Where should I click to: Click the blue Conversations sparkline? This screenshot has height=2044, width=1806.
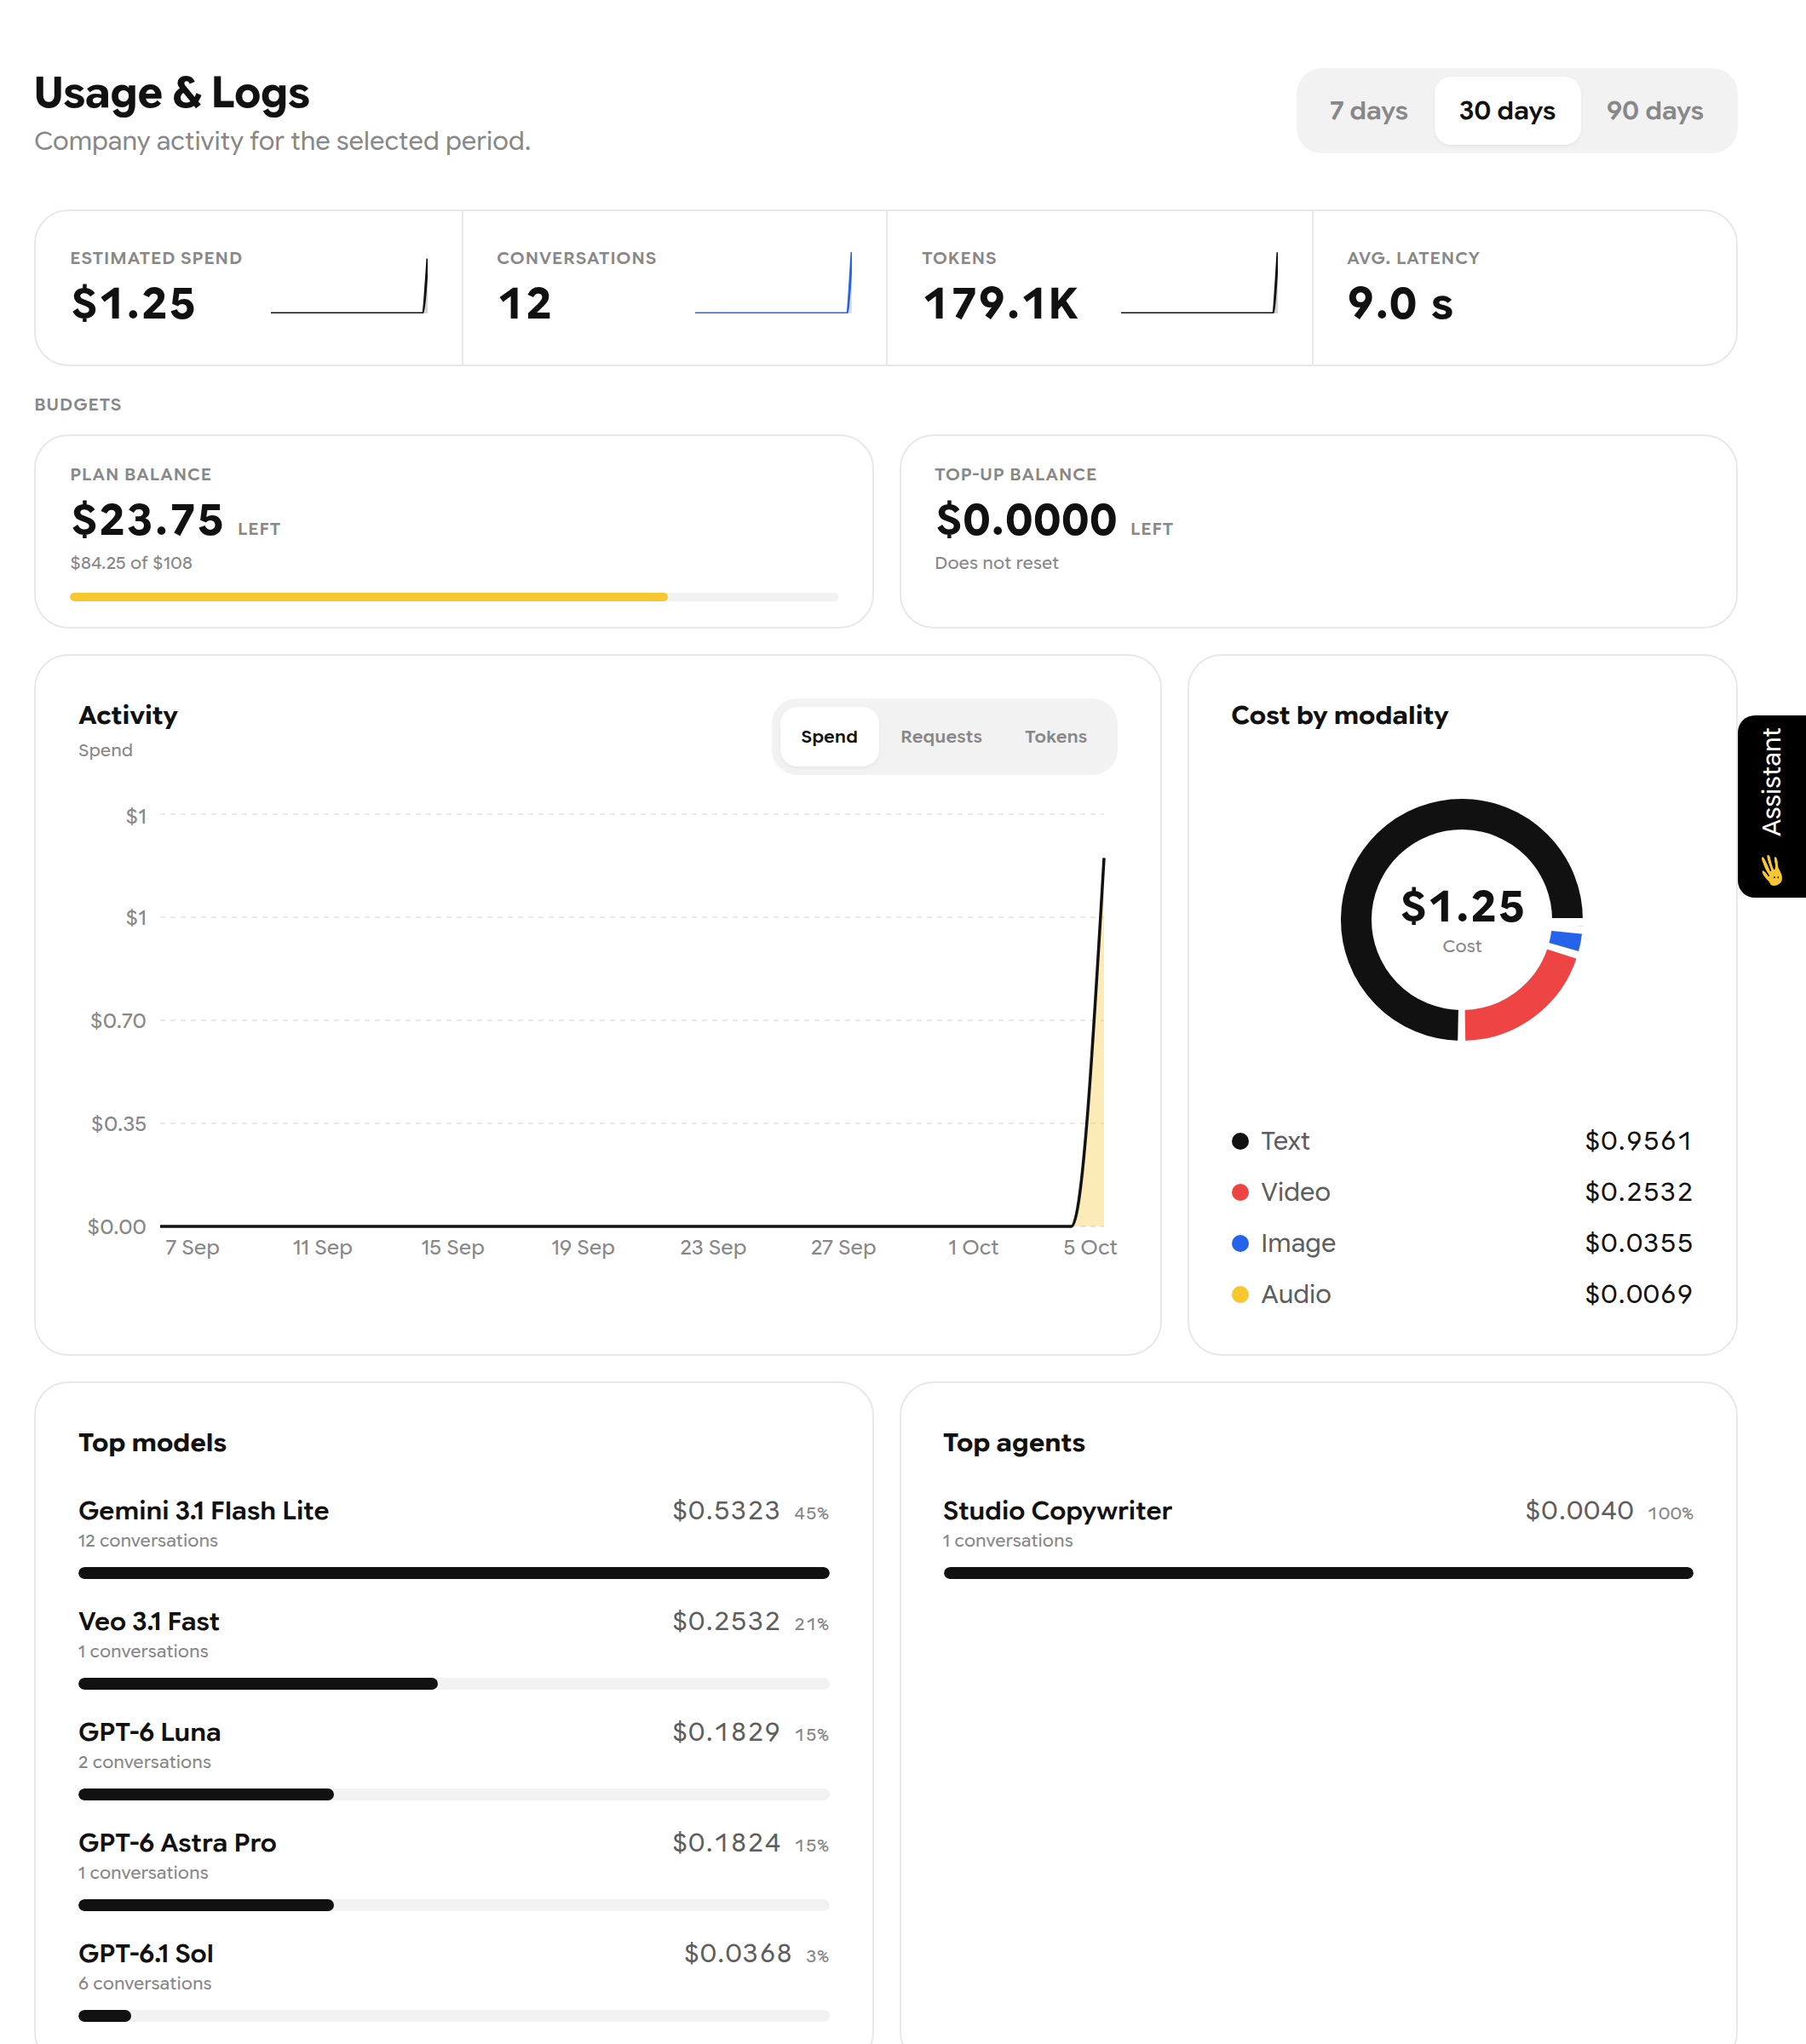click(x=773, y=283)
